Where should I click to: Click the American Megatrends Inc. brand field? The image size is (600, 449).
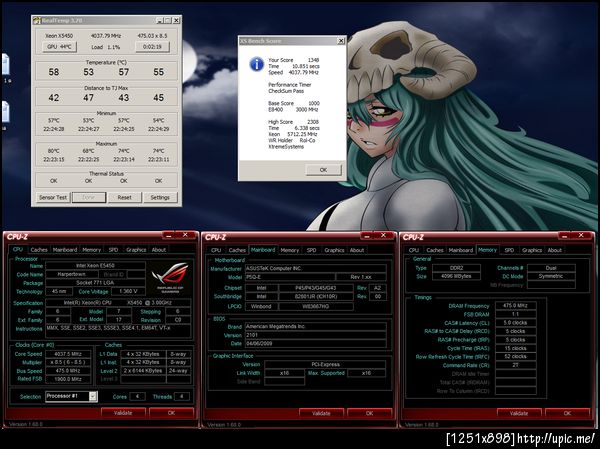coord(316,327)
